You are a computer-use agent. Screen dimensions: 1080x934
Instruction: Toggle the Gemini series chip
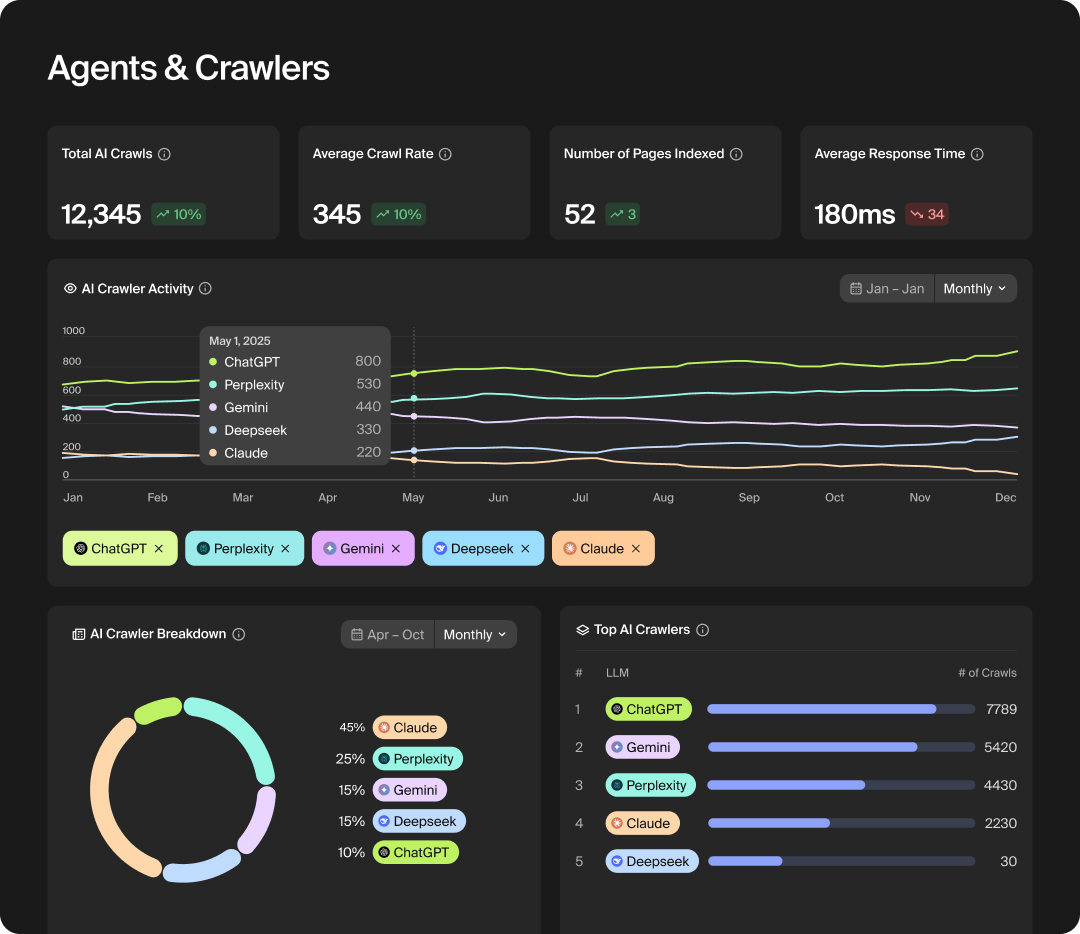point(363,549)
